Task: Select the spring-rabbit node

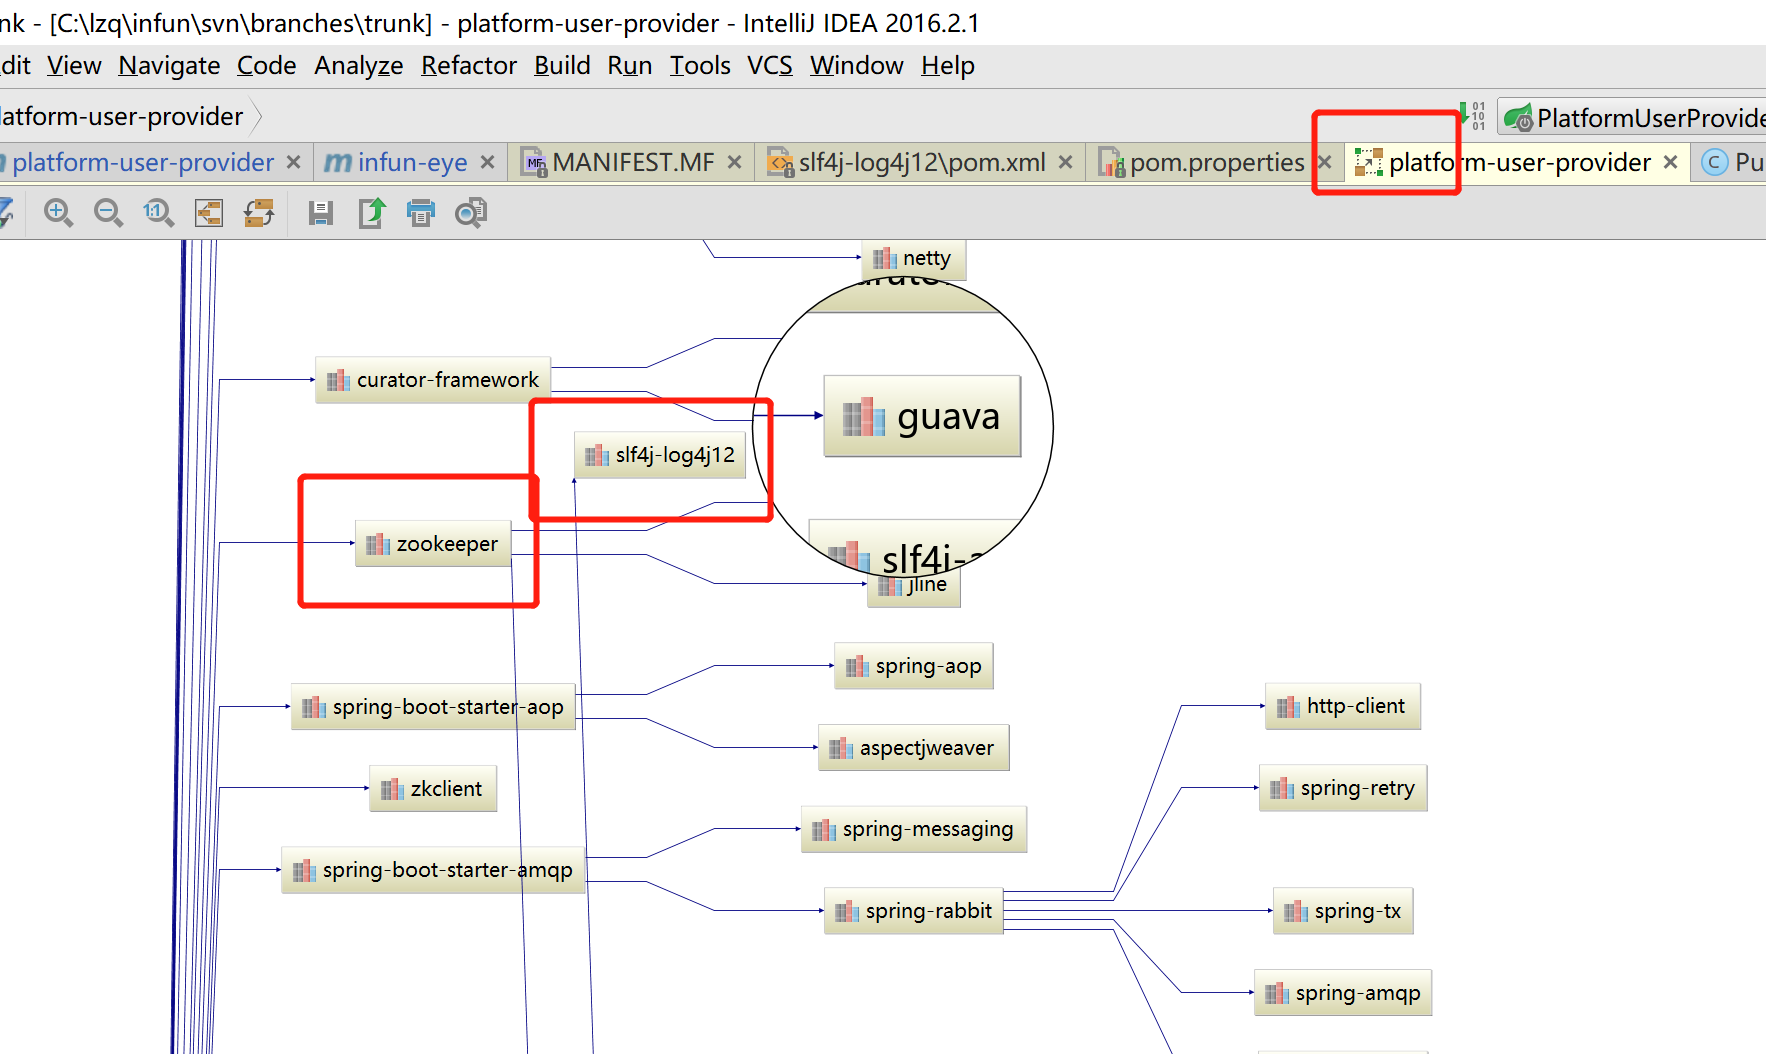Action: coord(914,911)
